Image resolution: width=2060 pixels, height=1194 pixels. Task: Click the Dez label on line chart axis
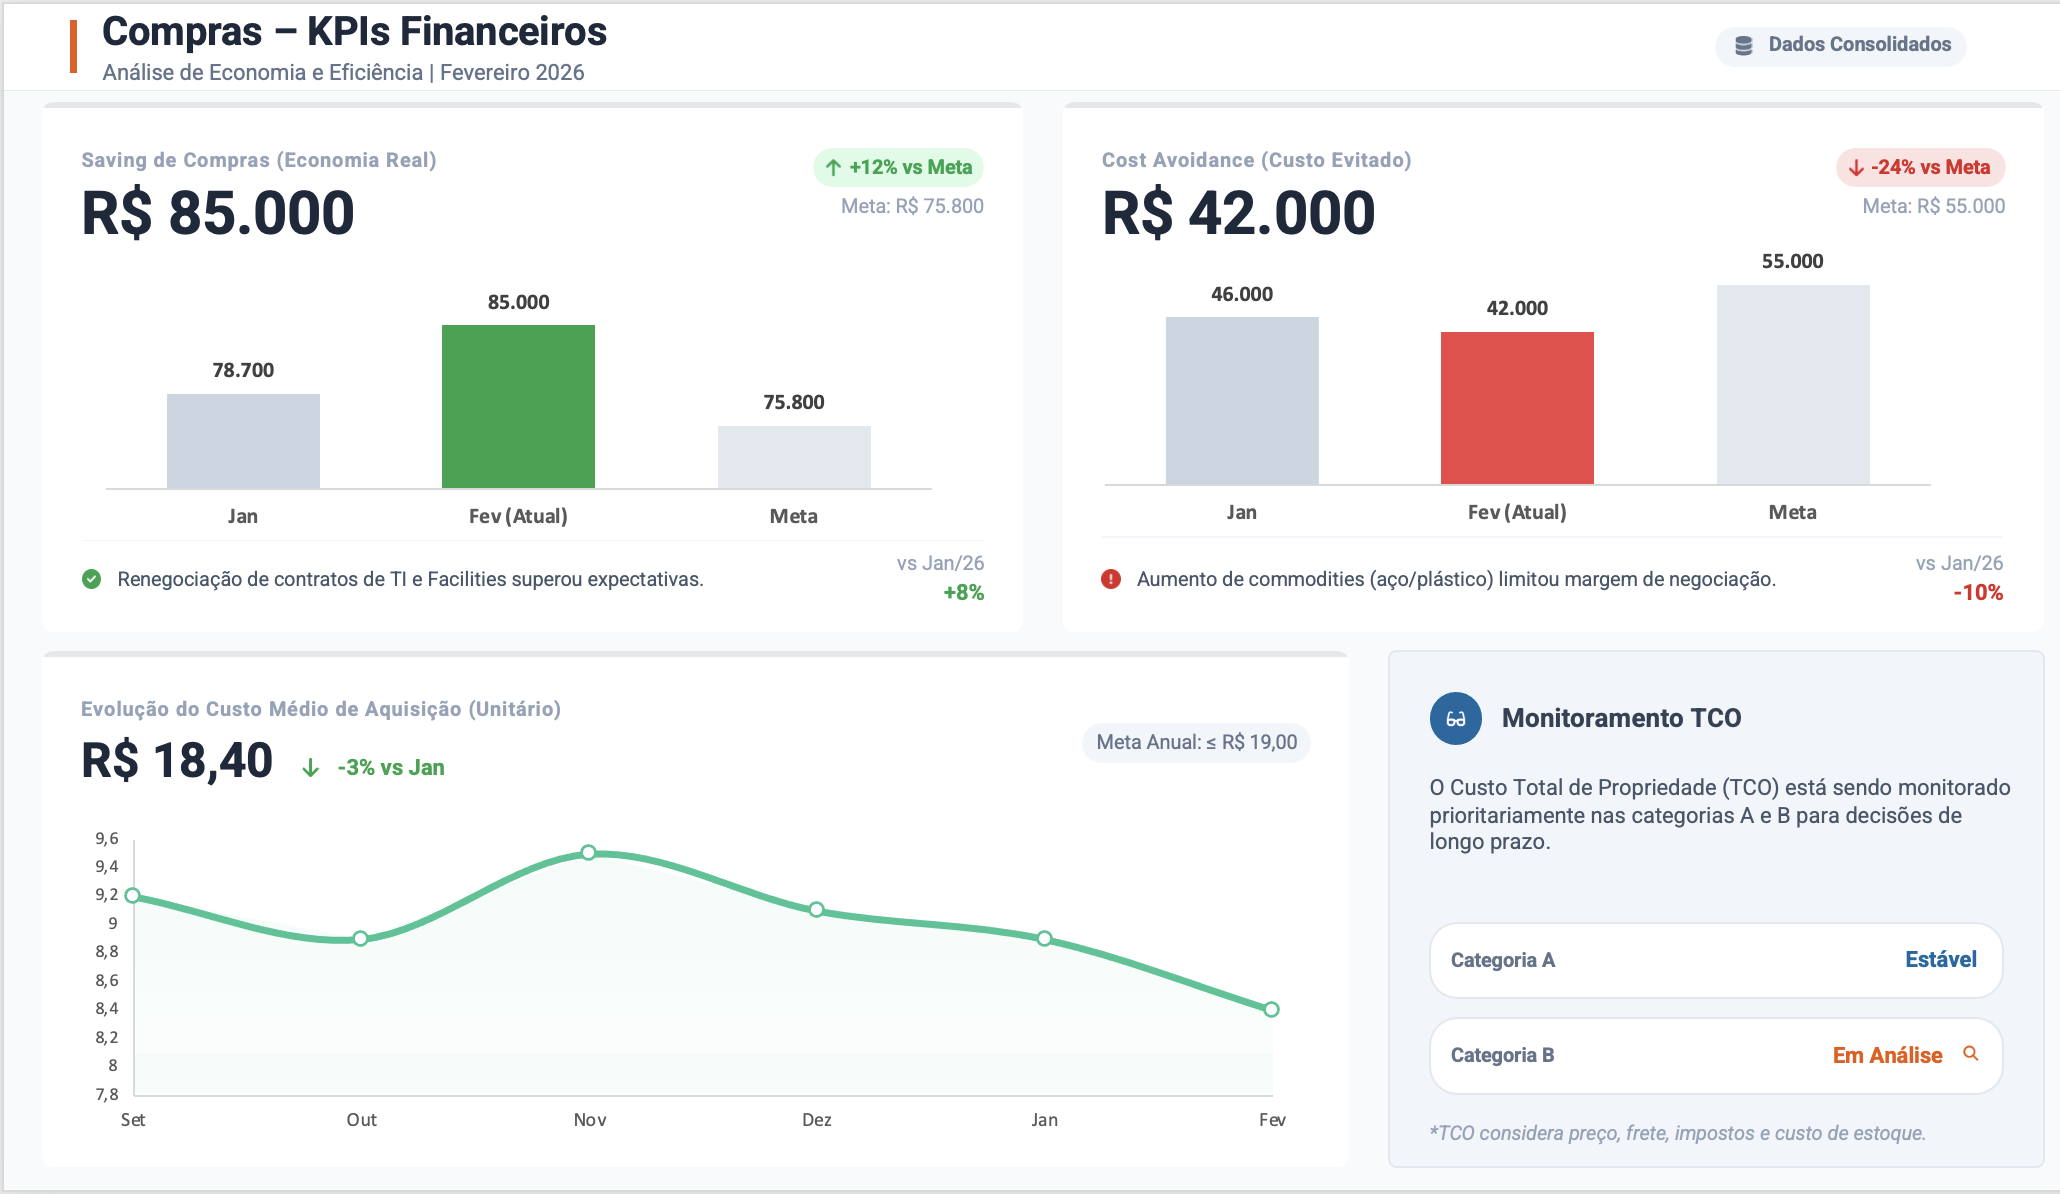coord(817,1120)
